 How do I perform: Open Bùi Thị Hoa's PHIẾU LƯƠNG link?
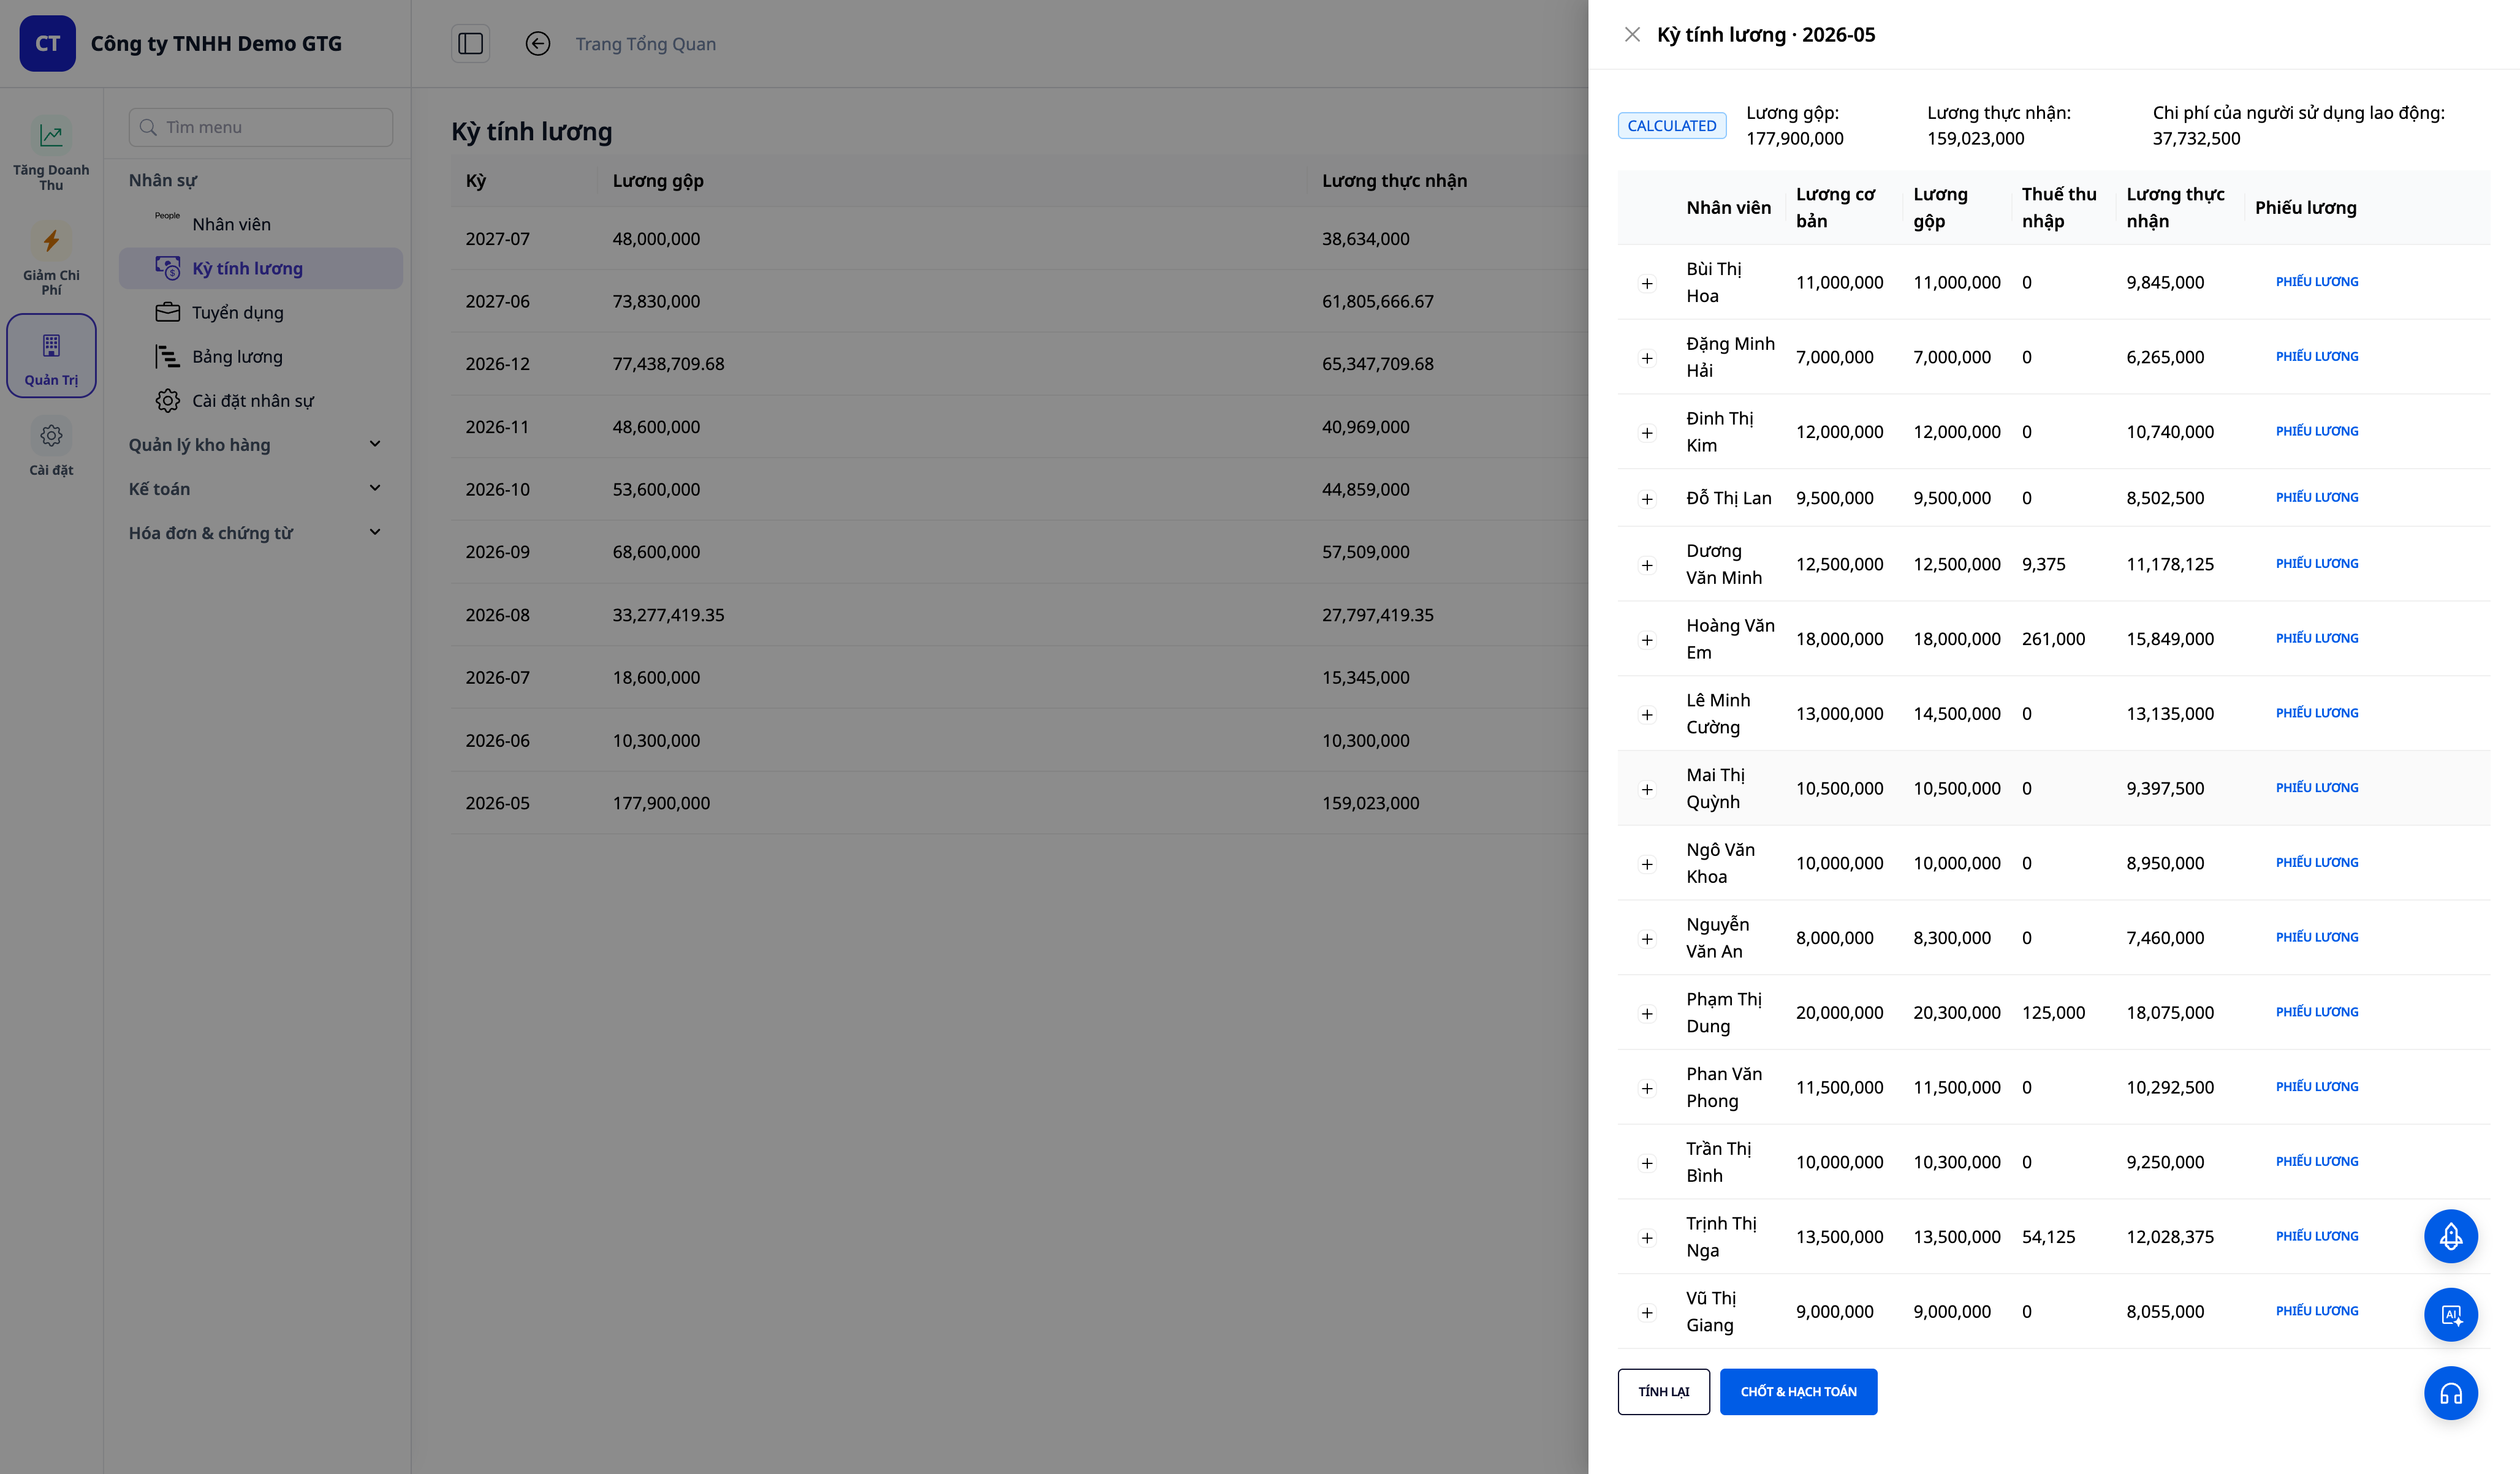click(2317, 282)
